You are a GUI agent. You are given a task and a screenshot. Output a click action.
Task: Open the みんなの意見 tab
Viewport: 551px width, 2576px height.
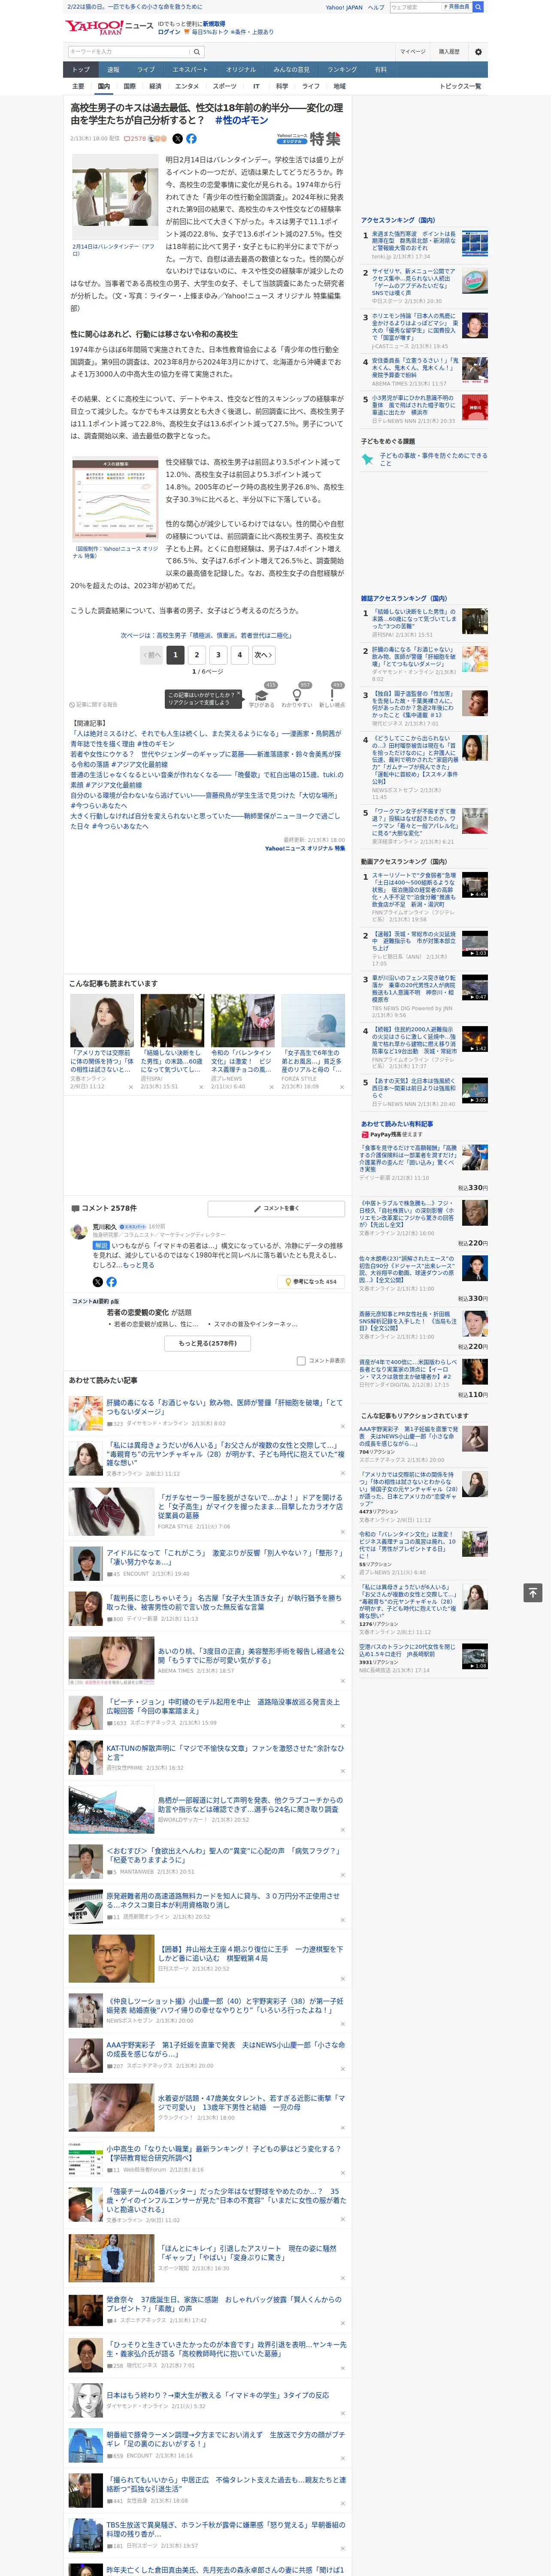coord(291,69)
